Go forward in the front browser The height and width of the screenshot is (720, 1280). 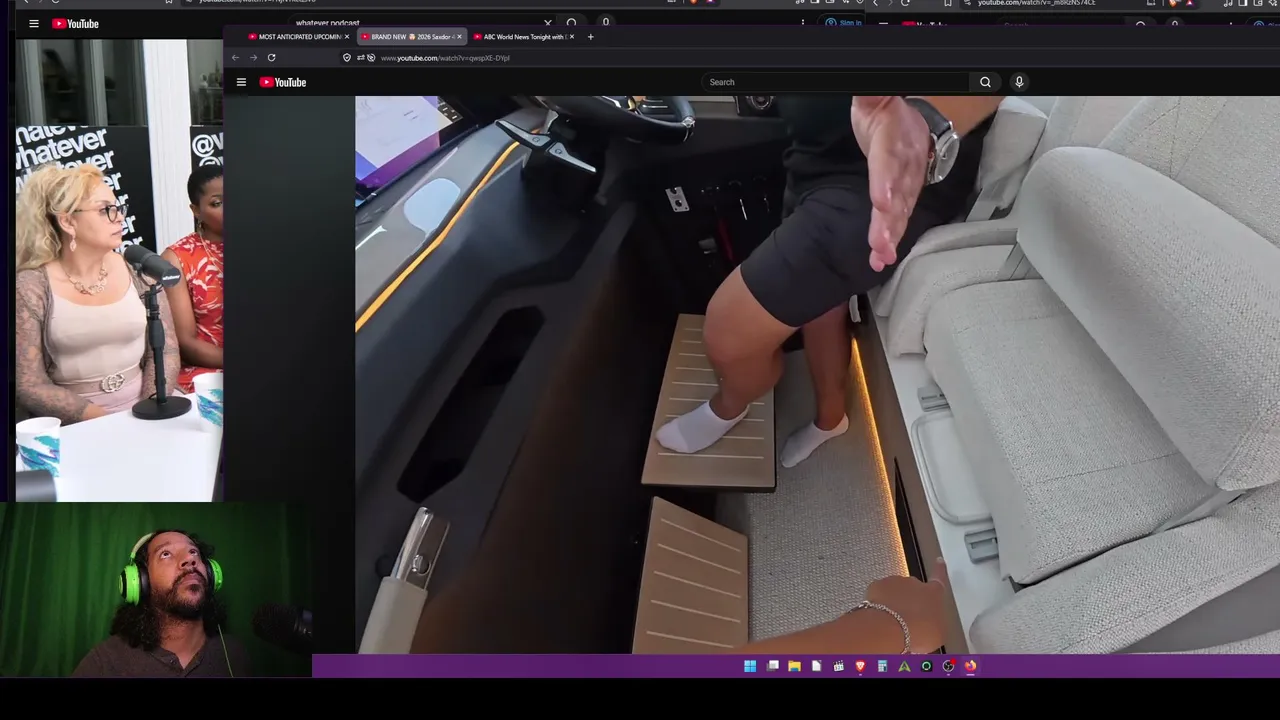pyautogui.click(x=253, y=58)
